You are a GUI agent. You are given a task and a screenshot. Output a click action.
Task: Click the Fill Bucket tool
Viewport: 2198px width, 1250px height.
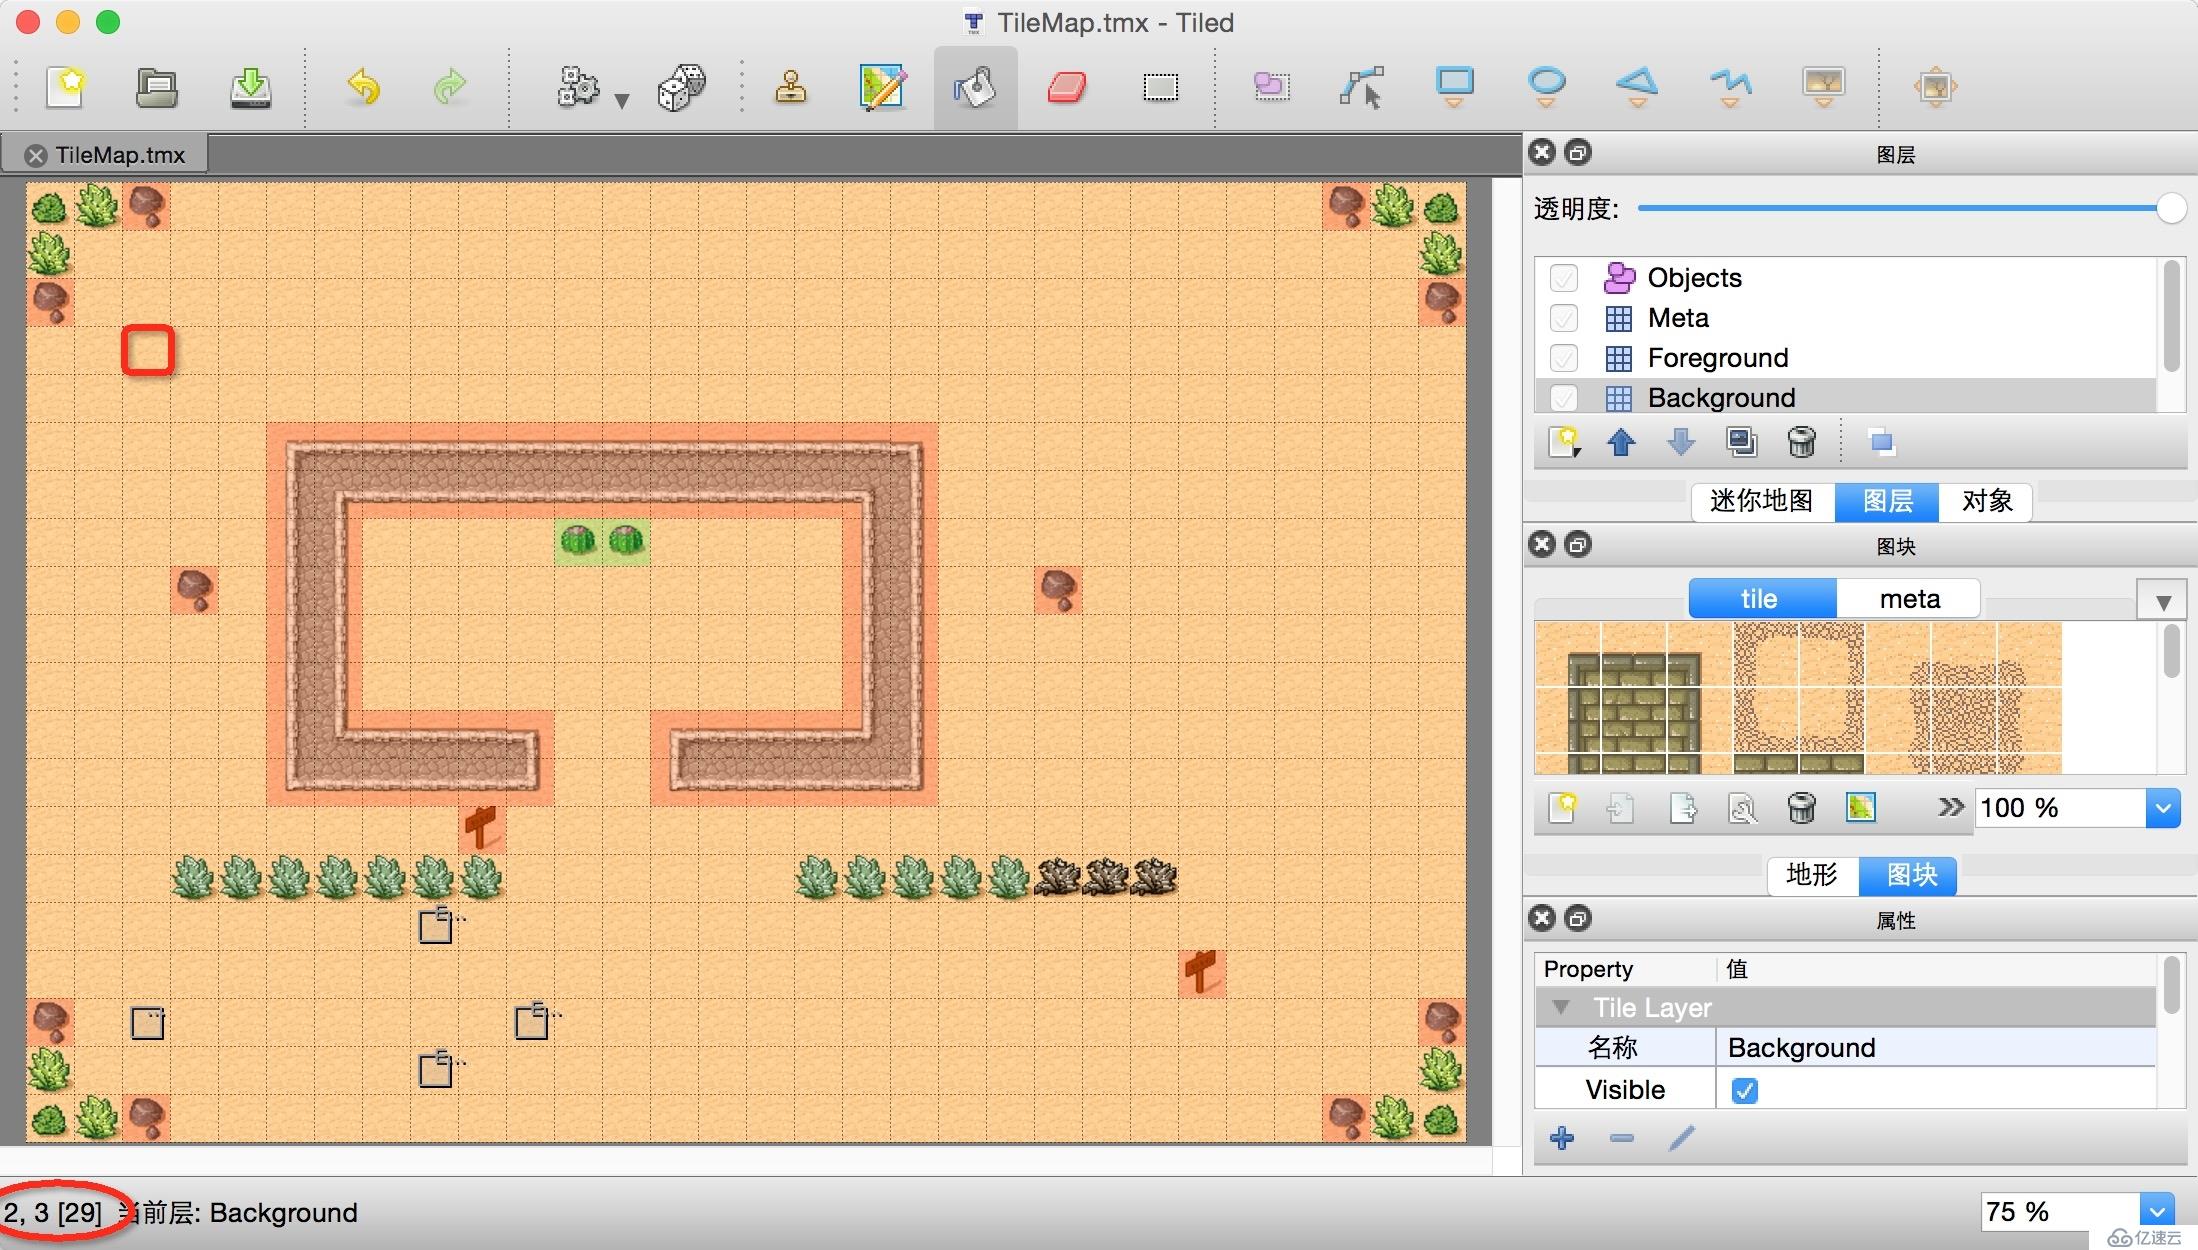[x=975, y=85]
